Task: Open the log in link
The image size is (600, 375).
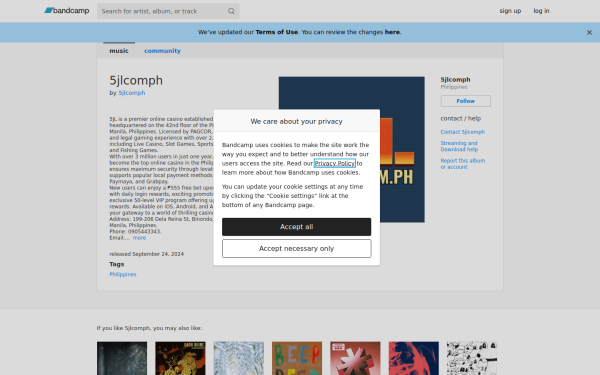Action: tap(541, 11)
